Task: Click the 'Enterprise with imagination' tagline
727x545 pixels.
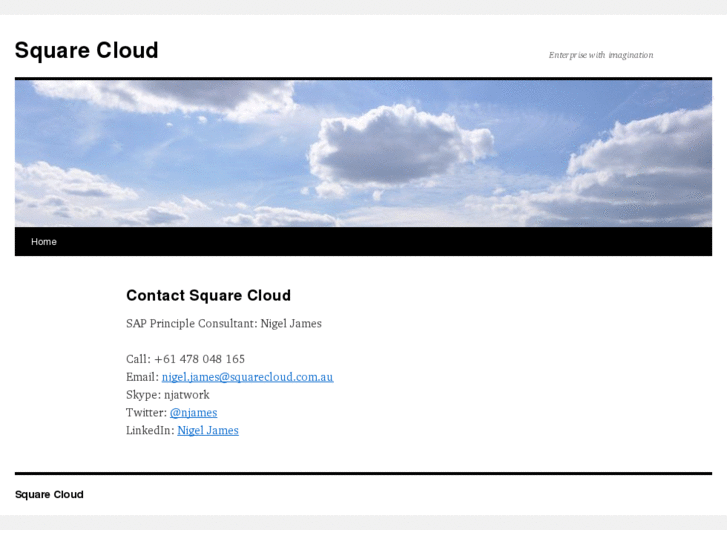Action: 601,55
